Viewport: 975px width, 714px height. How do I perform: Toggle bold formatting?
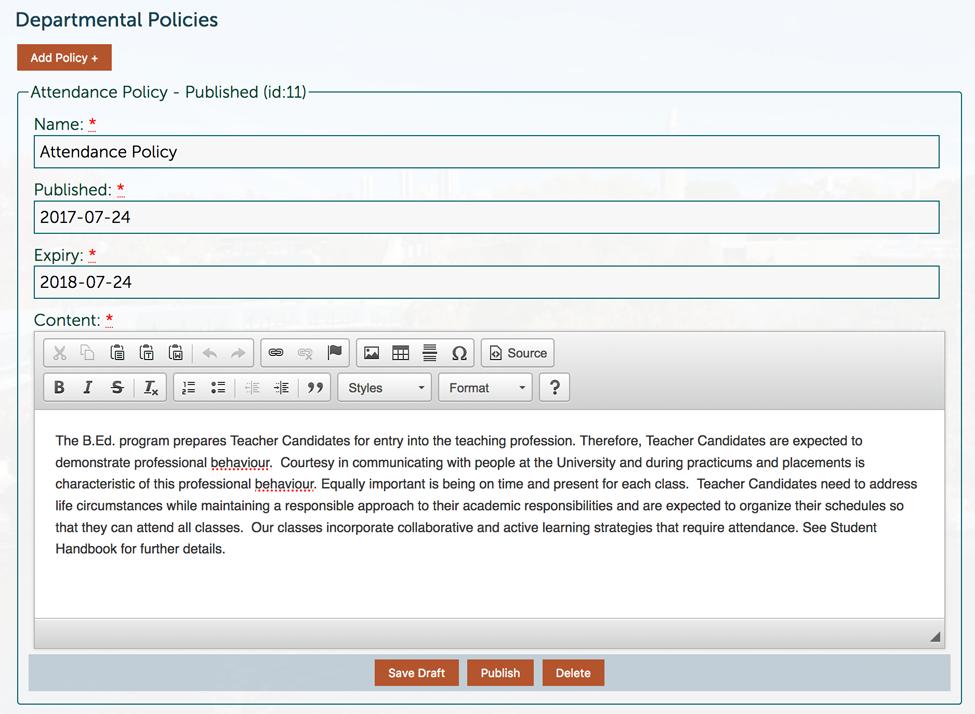pos(58,387)
